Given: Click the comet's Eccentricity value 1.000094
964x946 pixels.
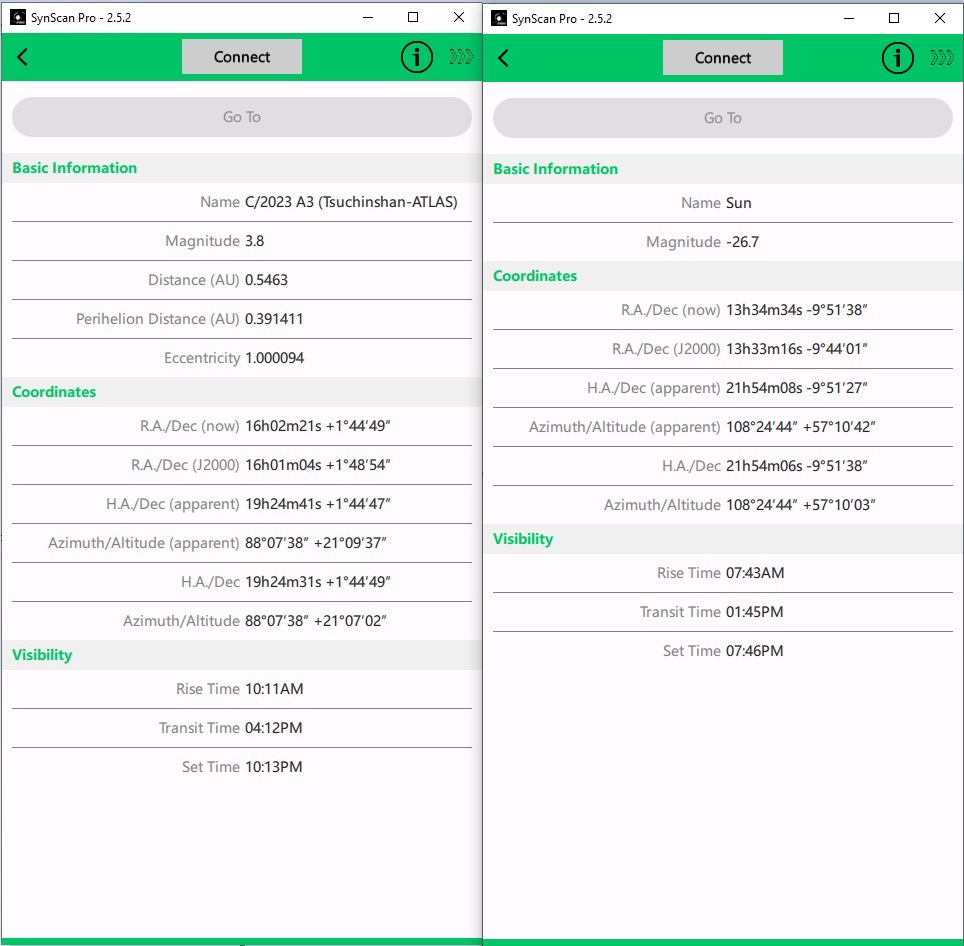Looking at the screenshot, I should point(274,358).
